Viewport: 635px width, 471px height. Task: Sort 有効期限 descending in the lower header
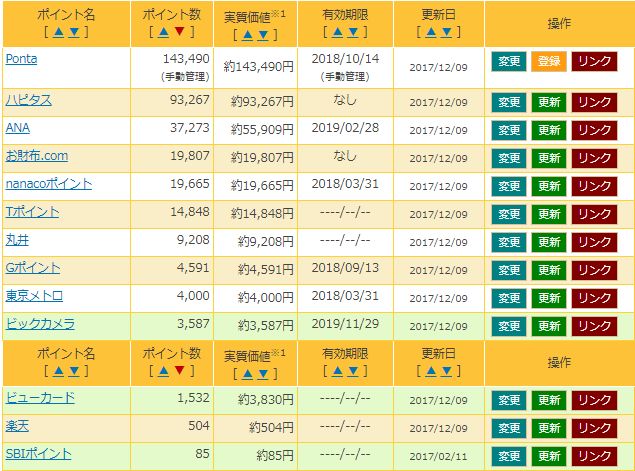pos(353,371)
